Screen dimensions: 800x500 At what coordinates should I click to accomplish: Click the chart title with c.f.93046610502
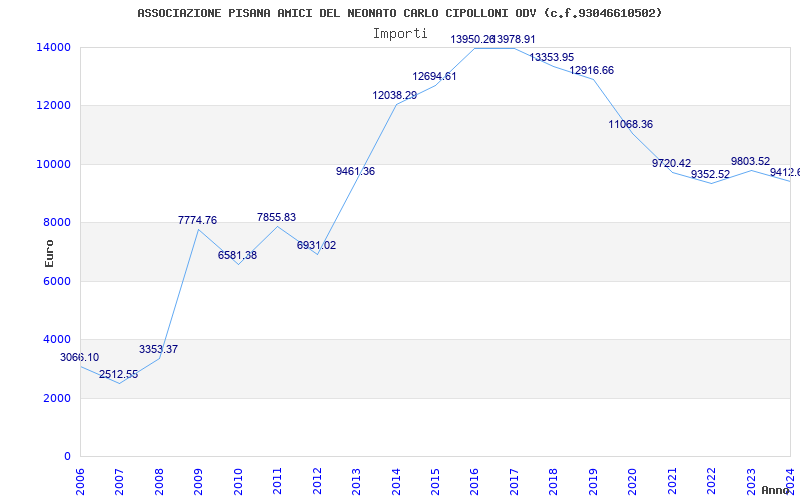click(x=399, y=13)
